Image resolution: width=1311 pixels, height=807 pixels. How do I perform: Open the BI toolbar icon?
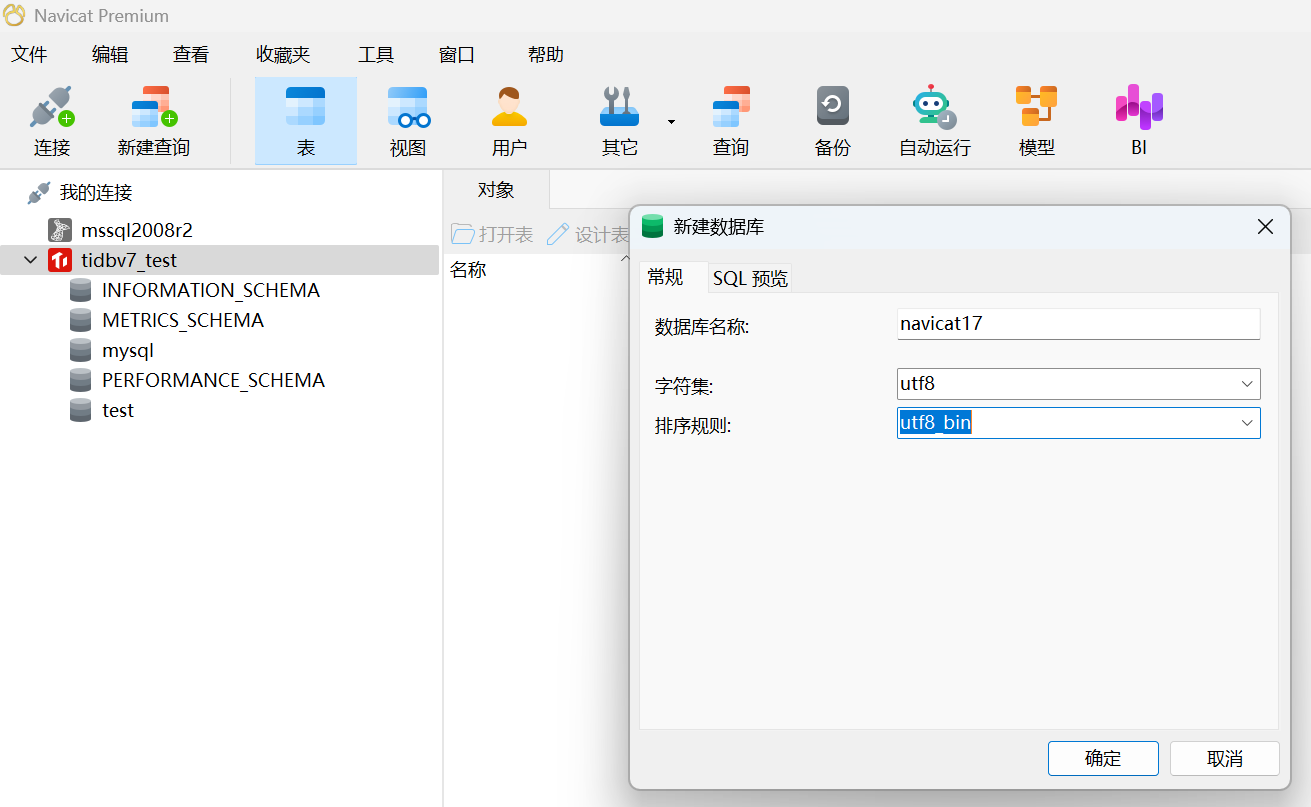pos(1139,107)
